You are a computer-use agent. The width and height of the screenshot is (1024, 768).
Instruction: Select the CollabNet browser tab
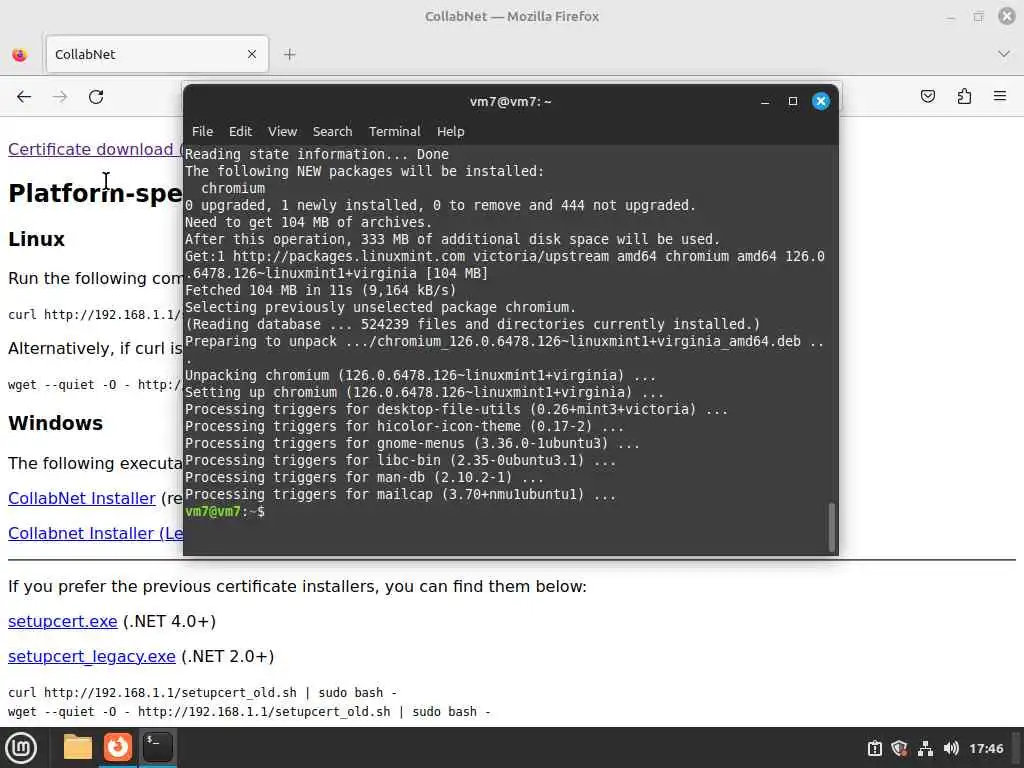point(157,54)
